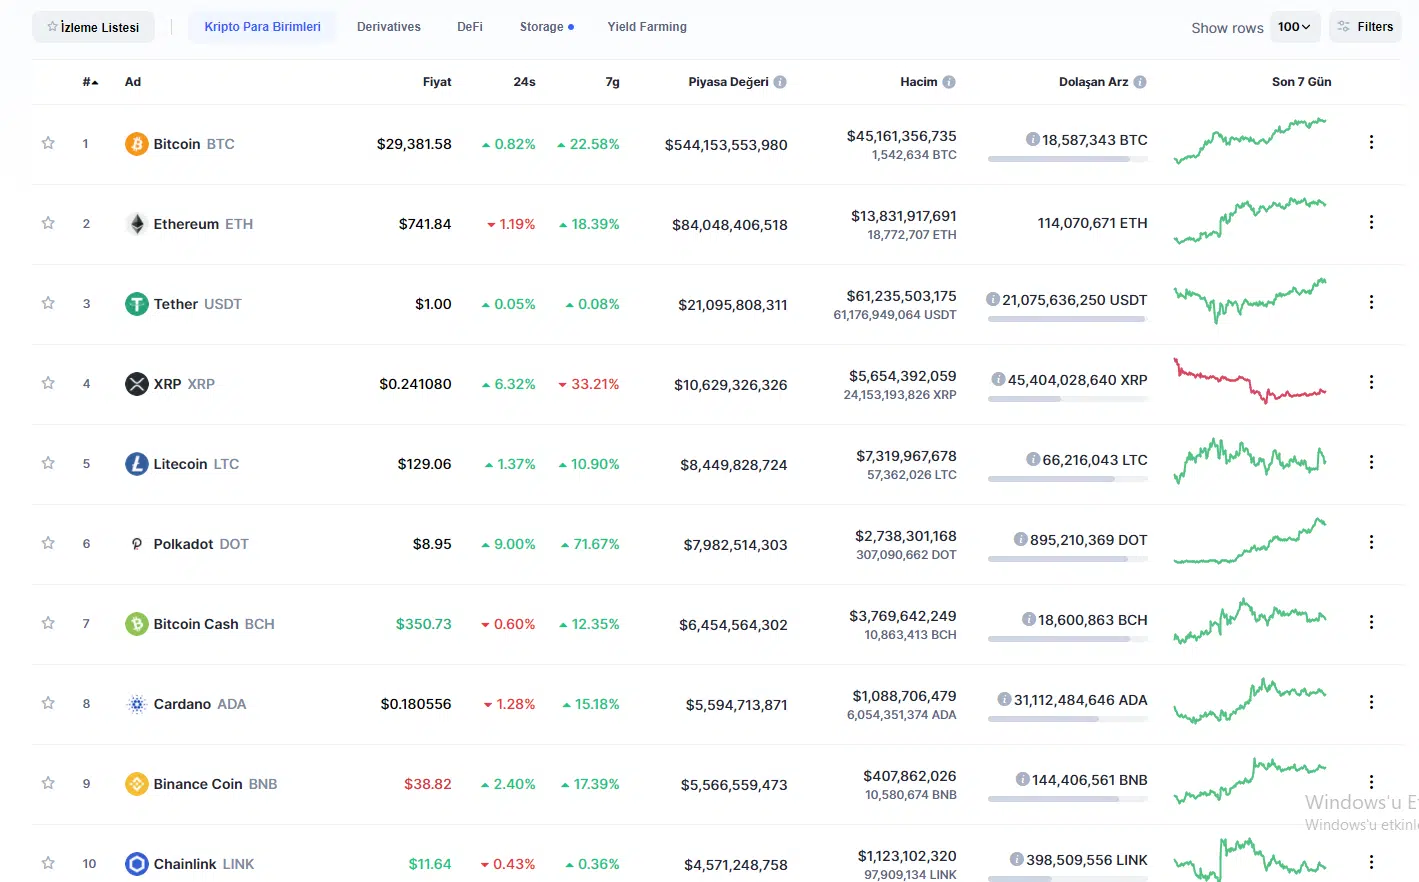Viewport: 1419px width, 882px height.
Task: Click the Bitcoin coin logo icon
Action: pos(136,144)
